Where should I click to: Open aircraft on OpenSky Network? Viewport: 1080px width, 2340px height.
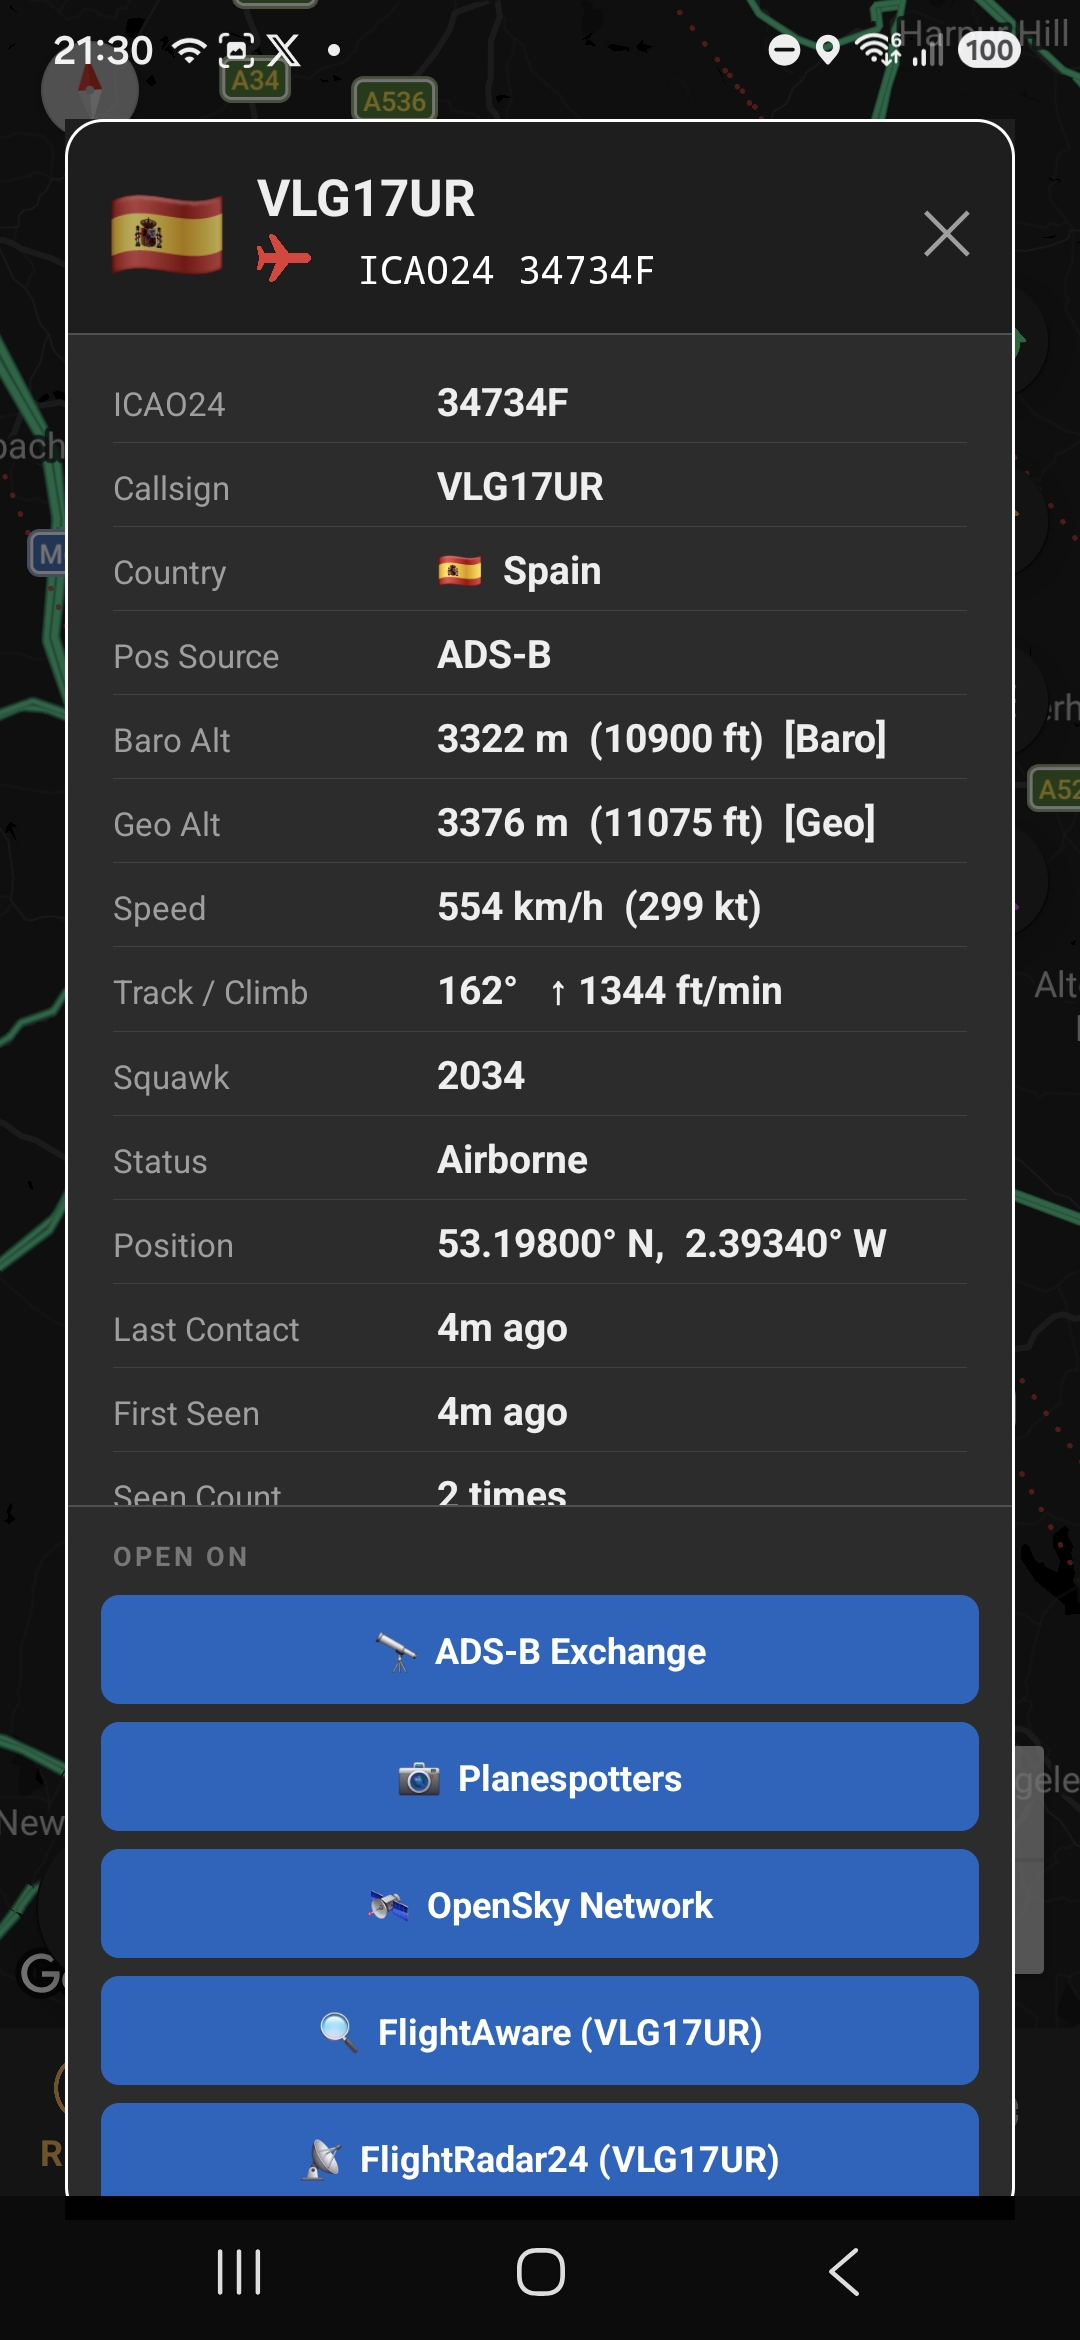(540, 1904)
